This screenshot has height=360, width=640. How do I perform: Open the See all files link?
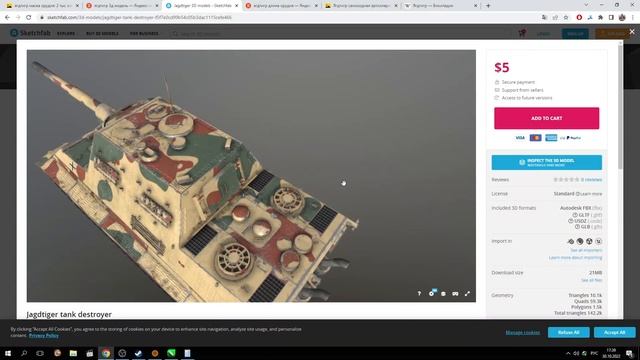click(x=592, y=280)
